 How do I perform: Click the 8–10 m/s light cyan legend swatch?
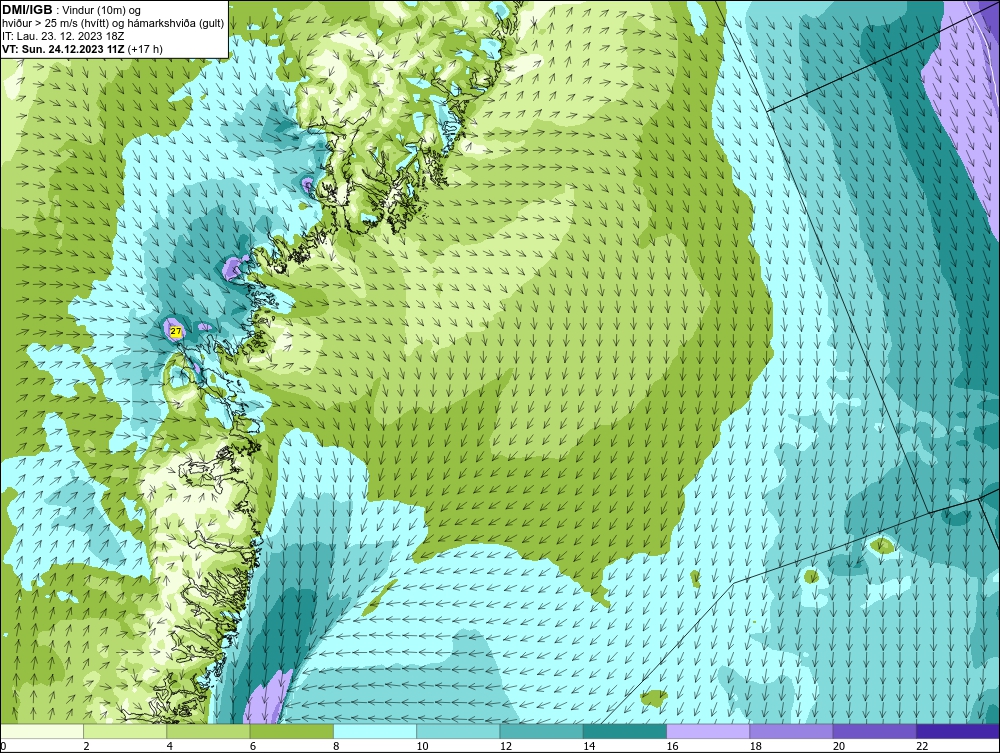(375, 731)
